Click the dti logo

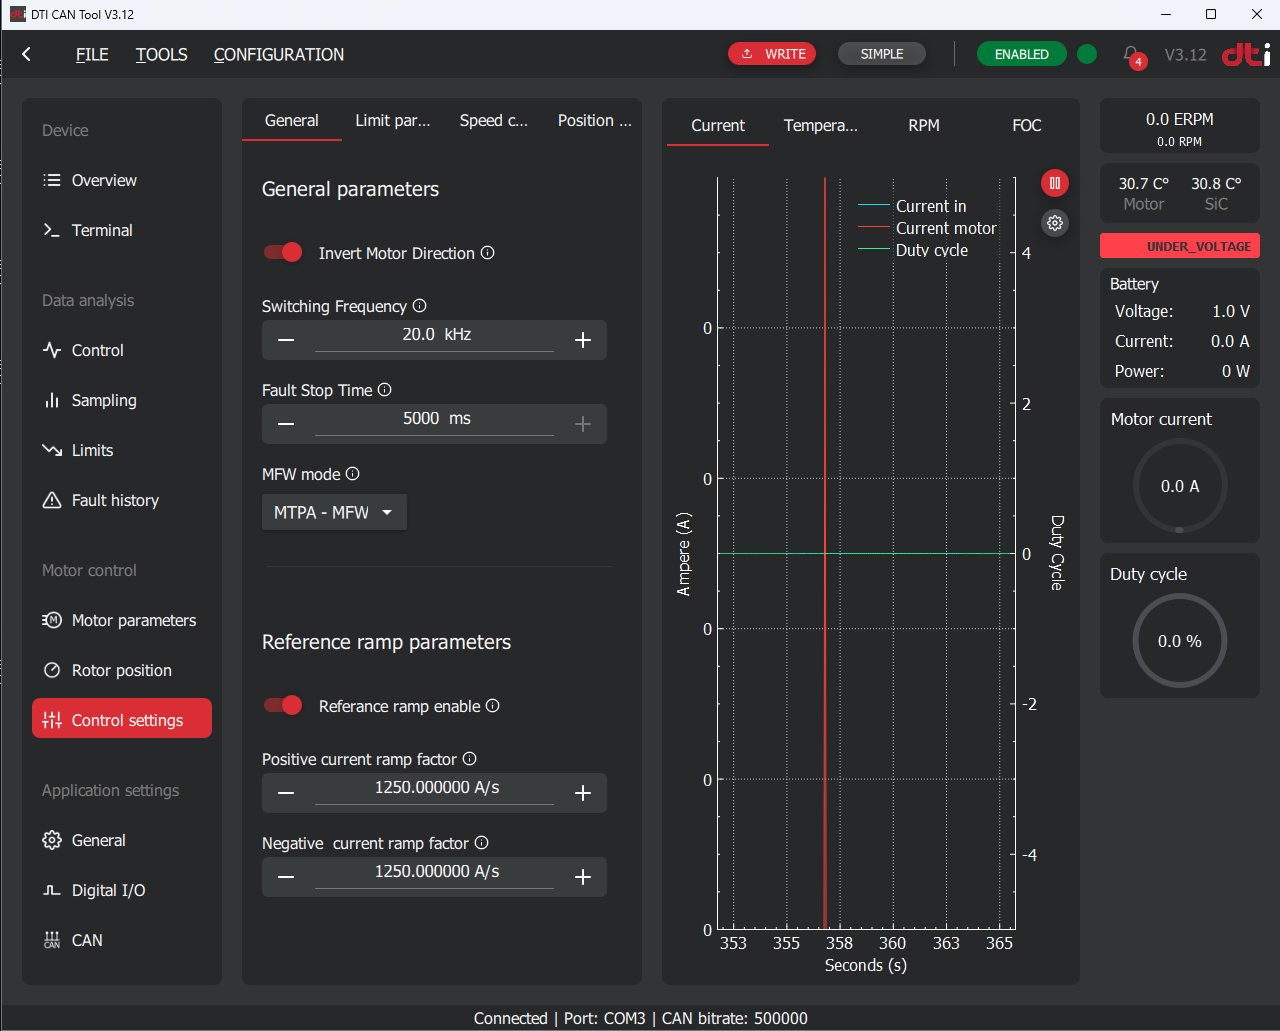(x=1246, y=54)
